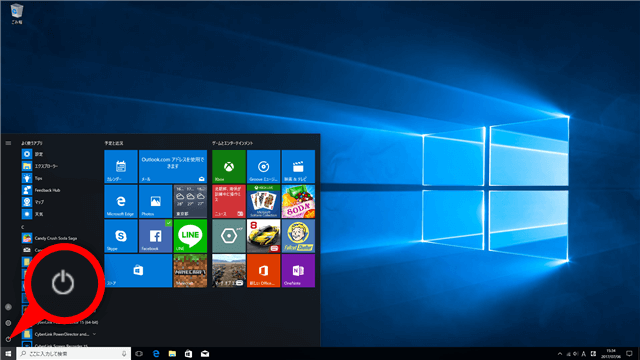This screenshot has height=360, width=640.
Task: Launch the Microsoft Edge tile
Action: 121,201
